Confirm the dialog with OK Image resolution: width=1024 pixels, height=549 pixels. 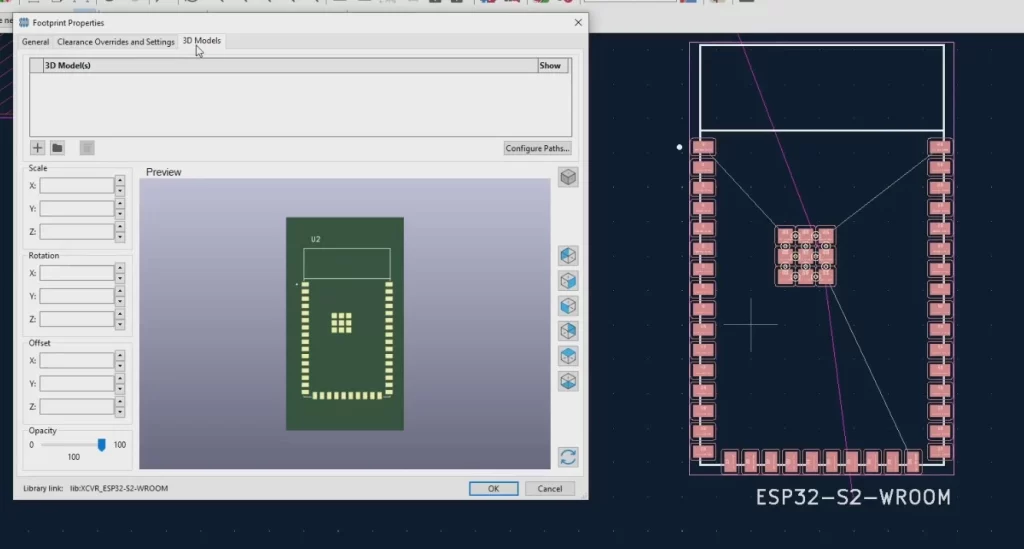[494, 488]
